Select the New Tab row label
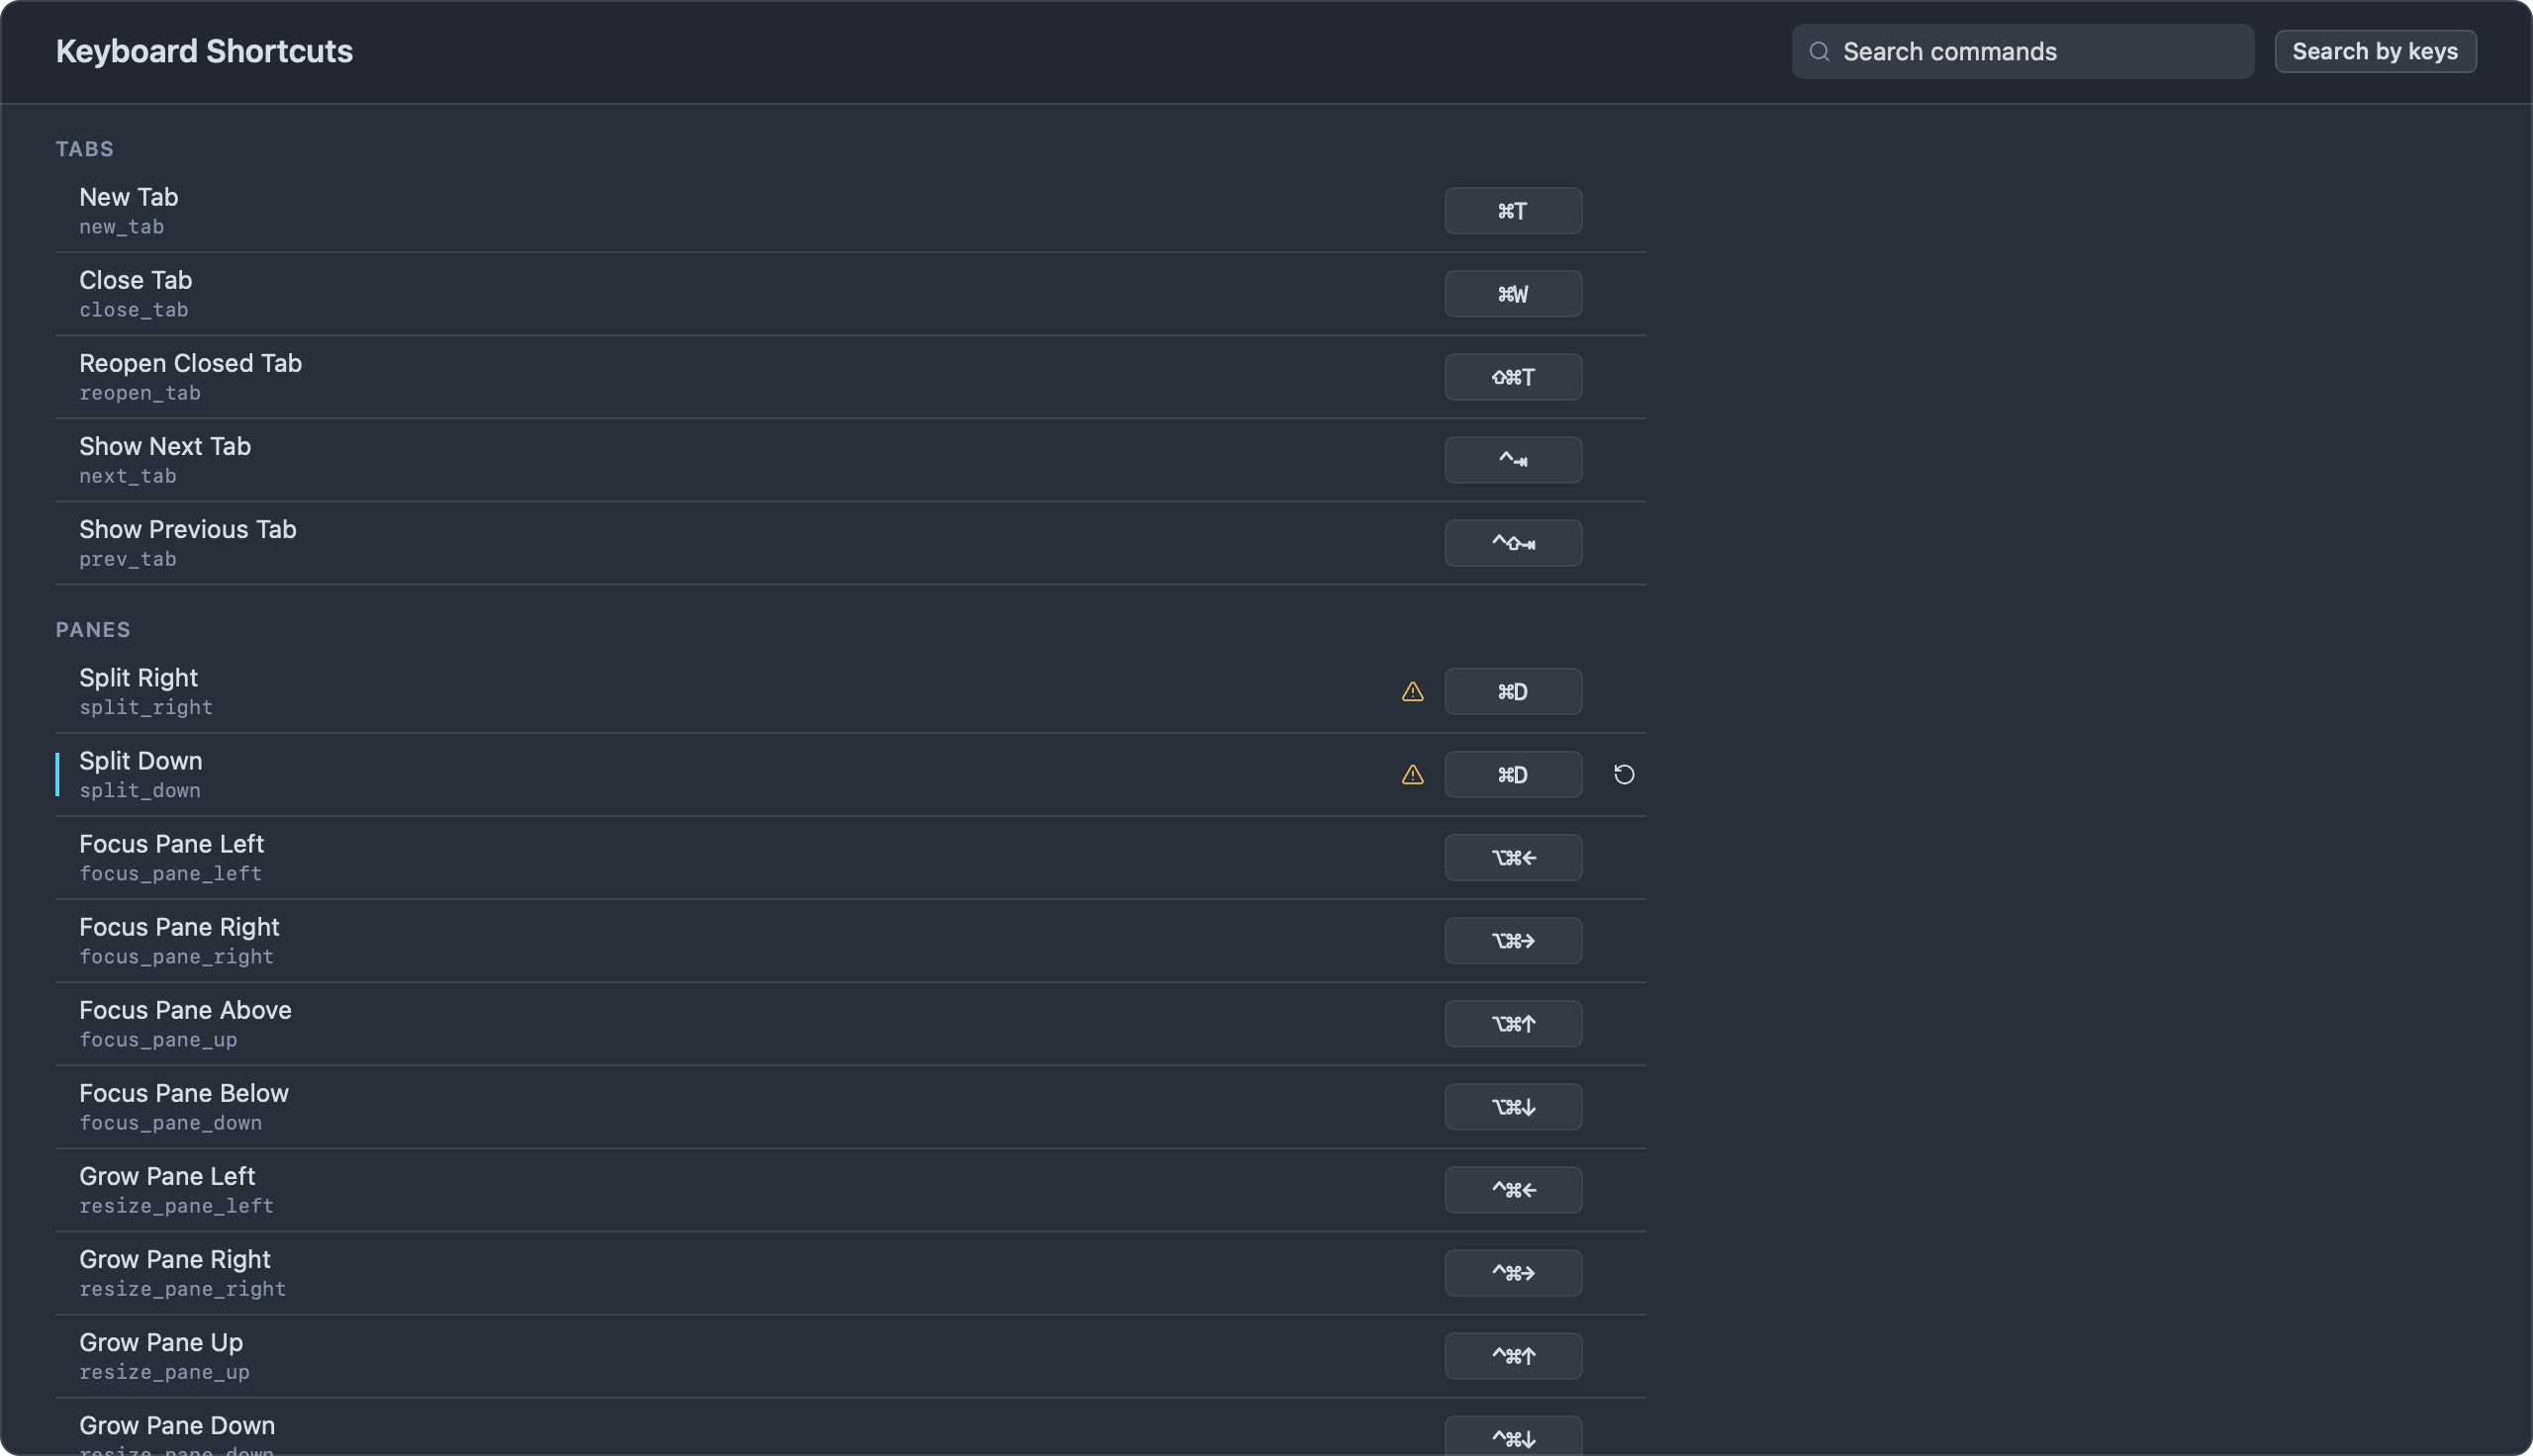The width and height of the screenshot is (2533, 1456). pos(129,197)
